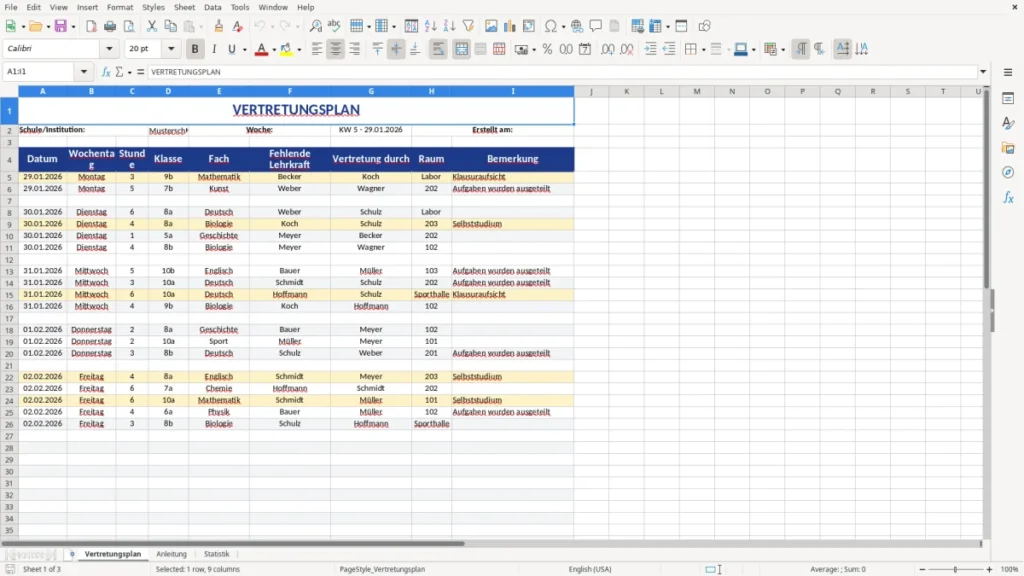Open sidebar Functions fx panel
1024x576 pixels.
pos(1008,197)
